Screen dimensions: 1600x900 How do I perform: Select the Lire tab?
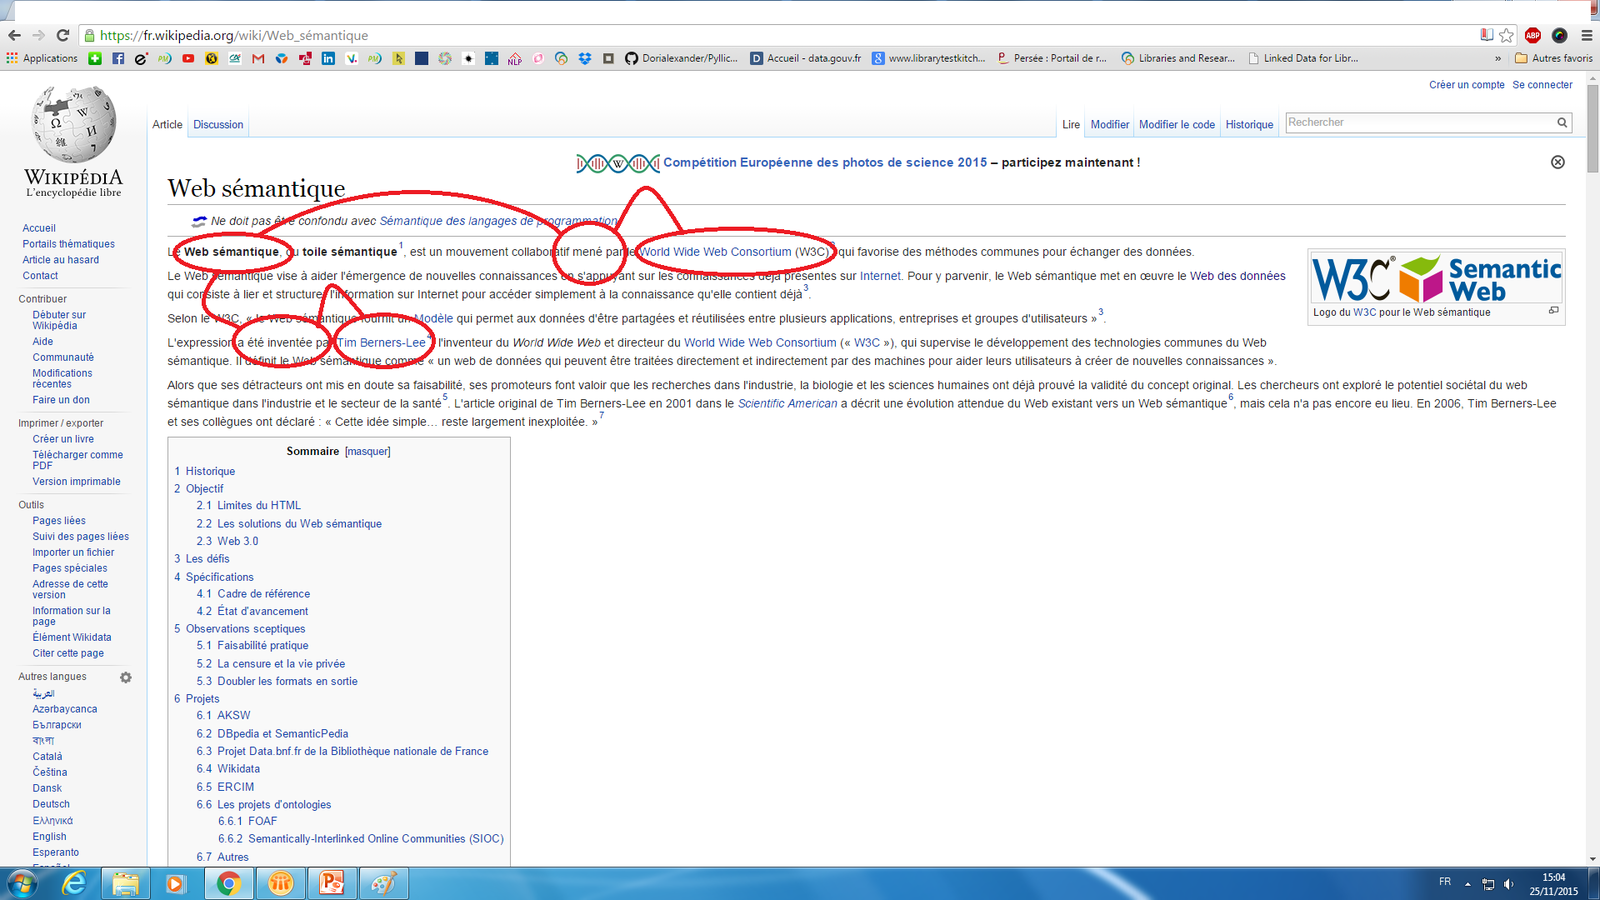click(1071, 125)
